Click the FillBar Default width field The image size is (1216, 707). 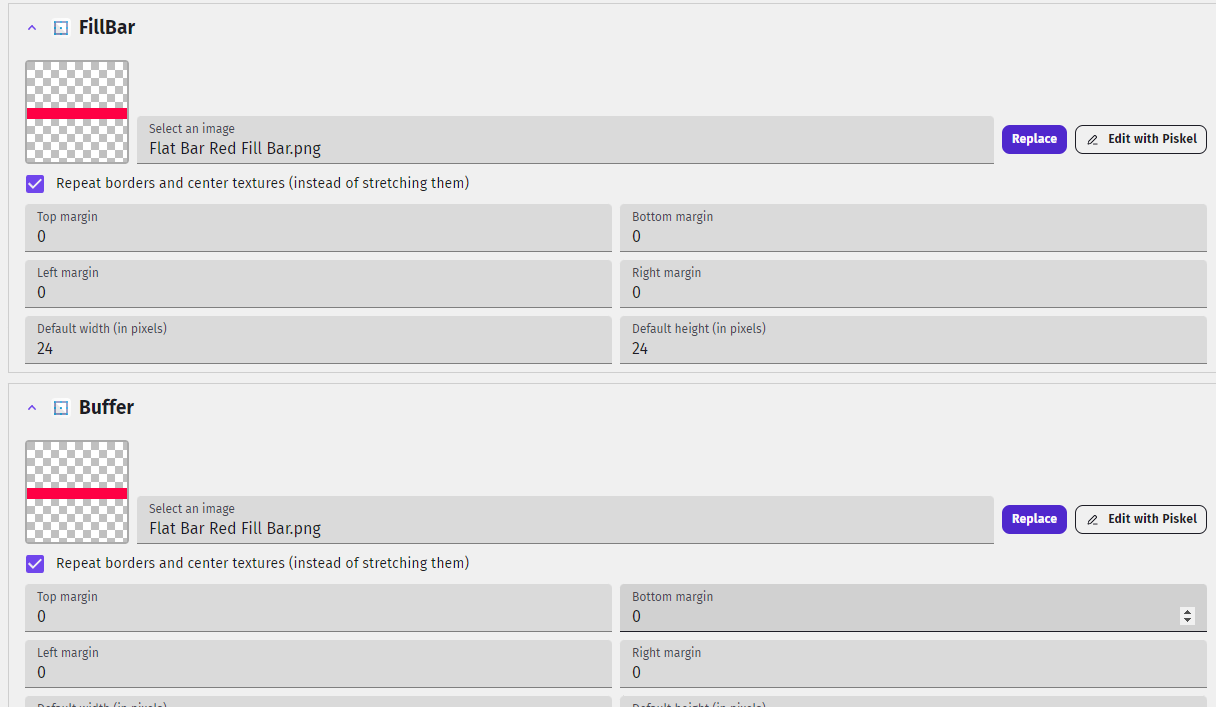point(318,340)
